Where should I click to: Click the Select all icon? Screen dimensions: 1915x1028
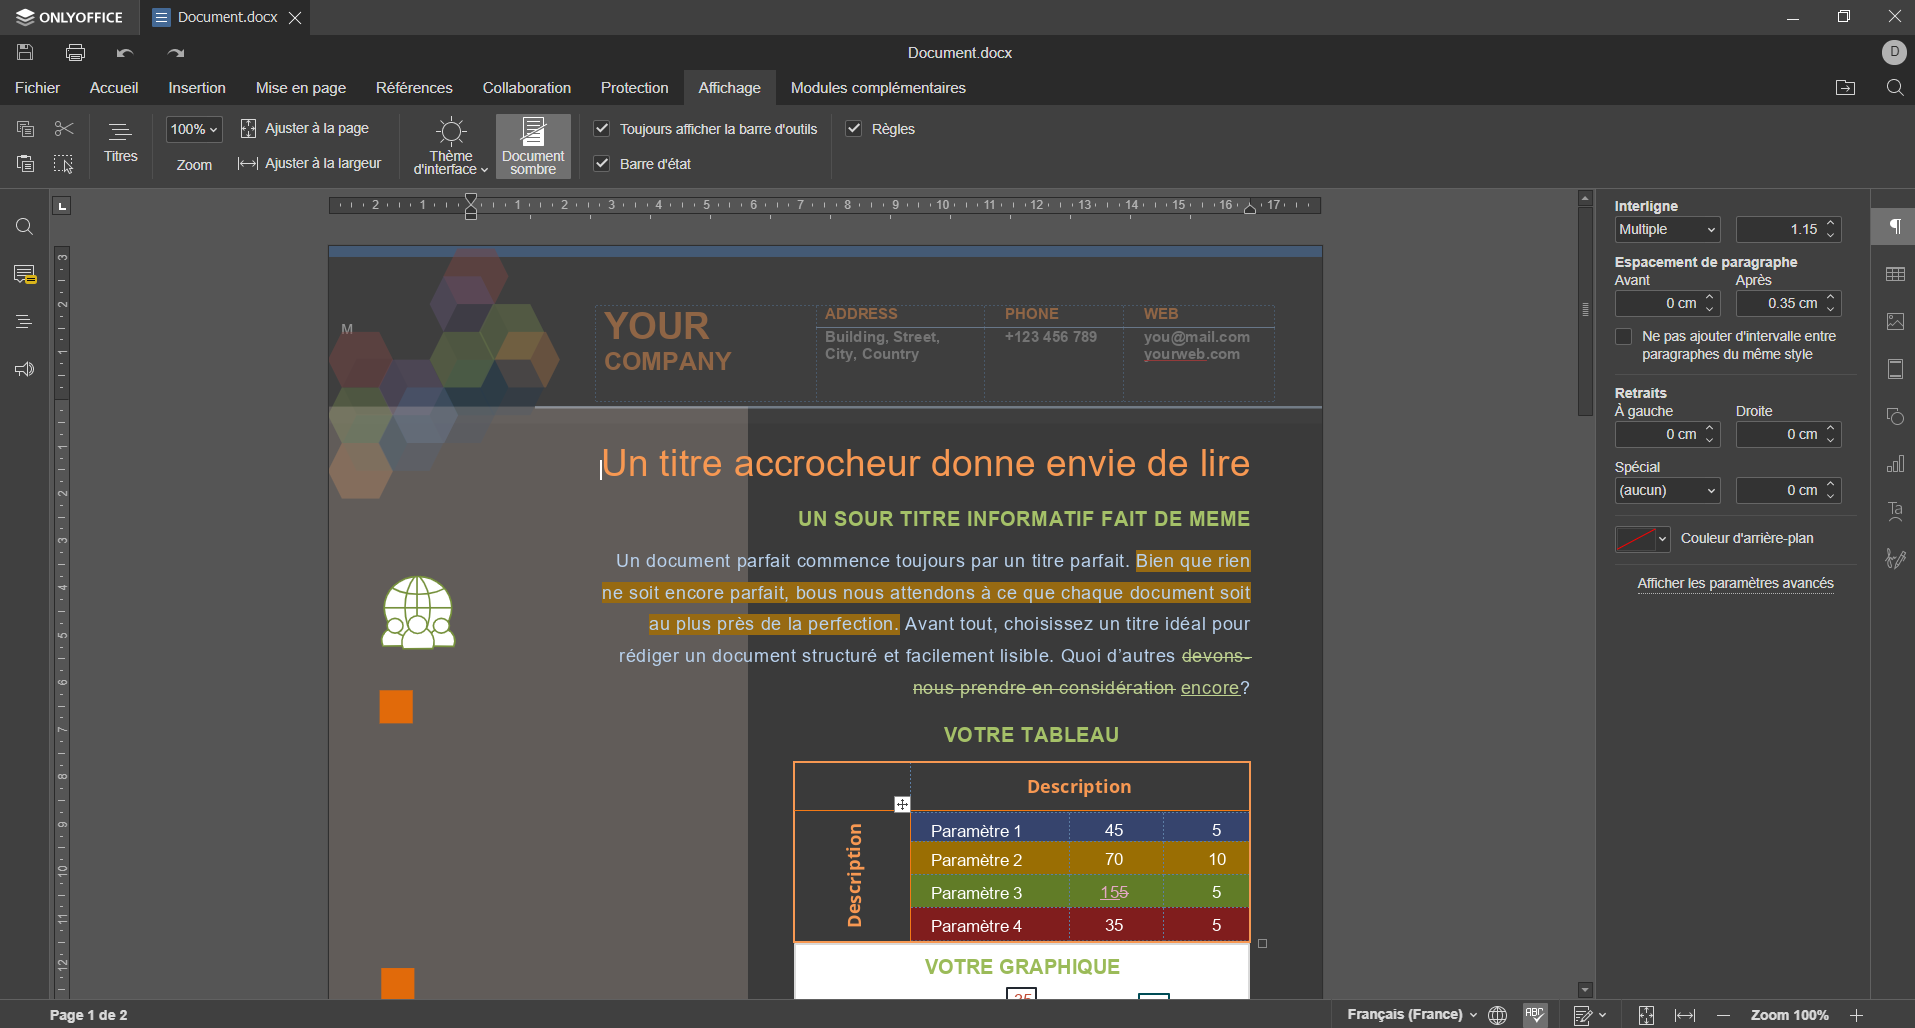click(x=64, y=163)
